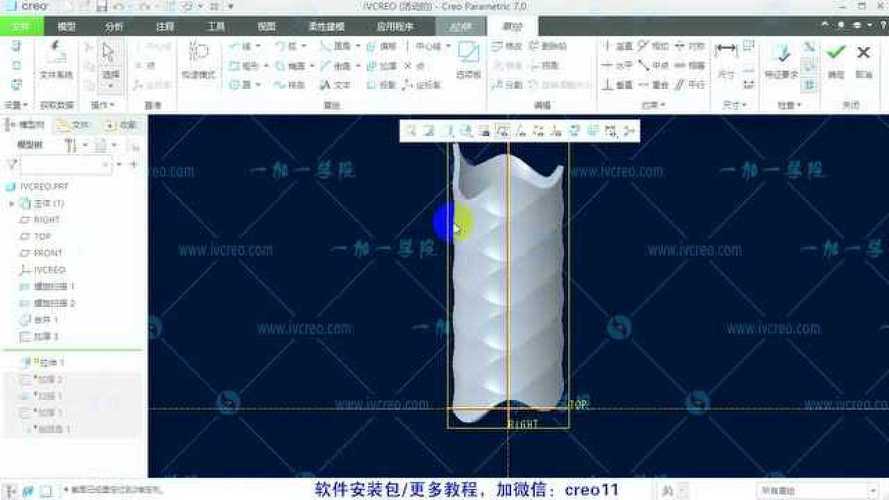Click the Feature Requirements icon
Image resolution: width=889 pixels, height=500 pixels.
pos(781,56)
